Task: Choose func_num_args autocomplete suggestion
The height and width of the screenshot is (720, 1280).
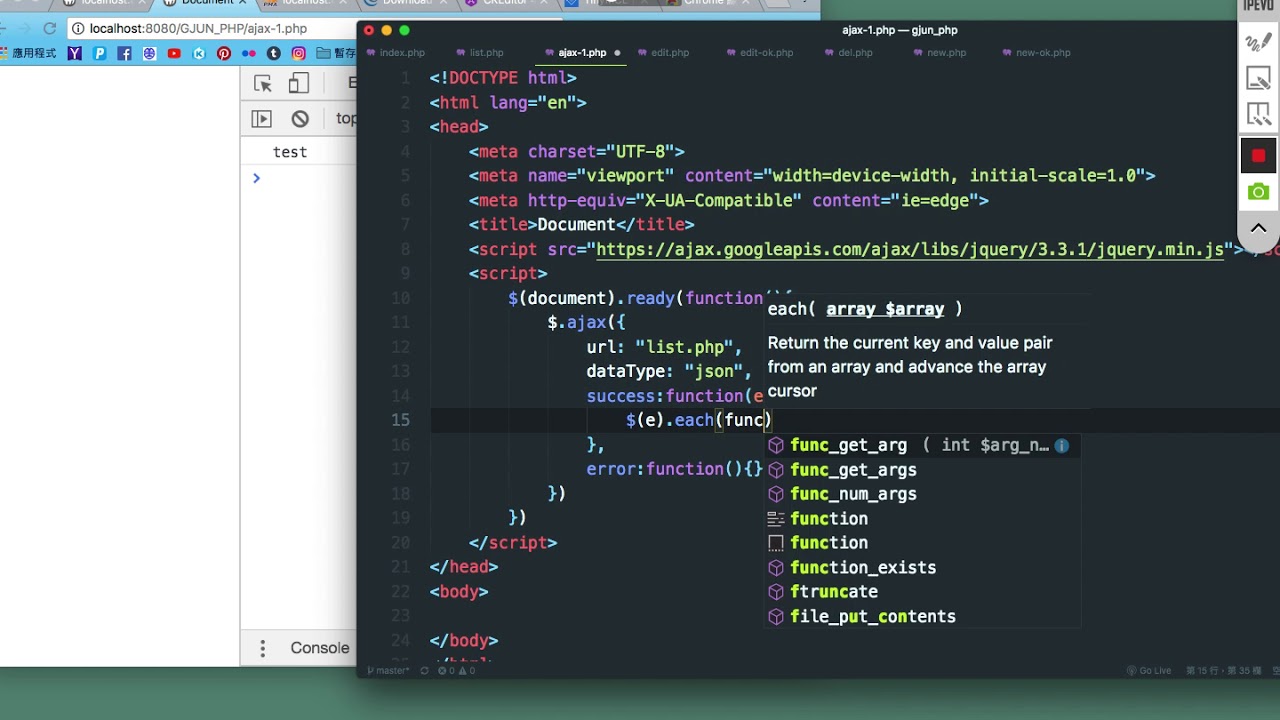Action: coord(922,494)
